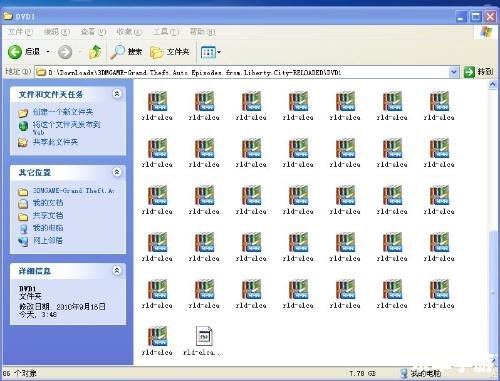The width and height of the screenshot is (500, 381).
Task: Open the Forward history dropdown arrow
Action: point(80,52)
